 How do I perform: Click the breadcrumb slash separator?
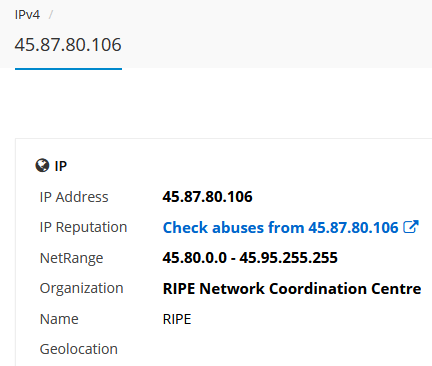tap(51, 15)
